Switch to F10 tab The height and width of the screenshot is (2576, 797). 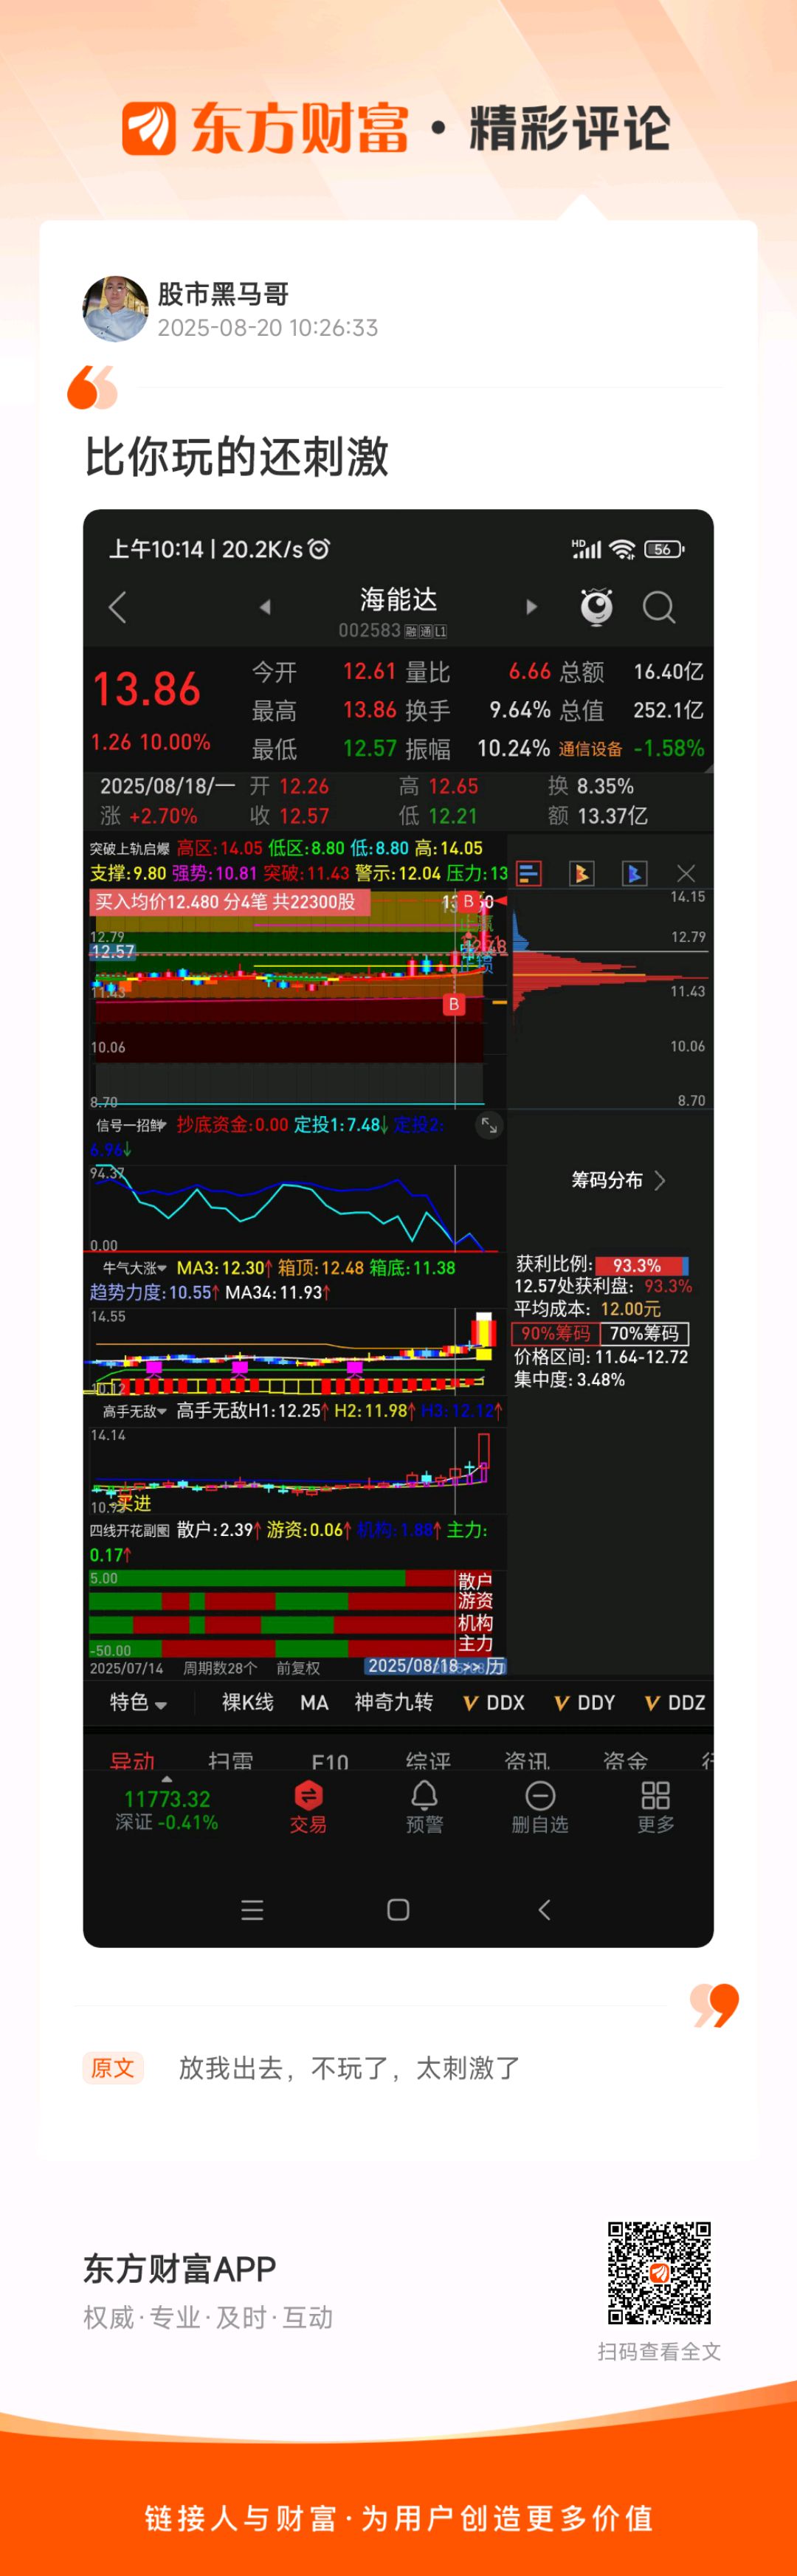pyautogui.click(x=329, y=1761)
